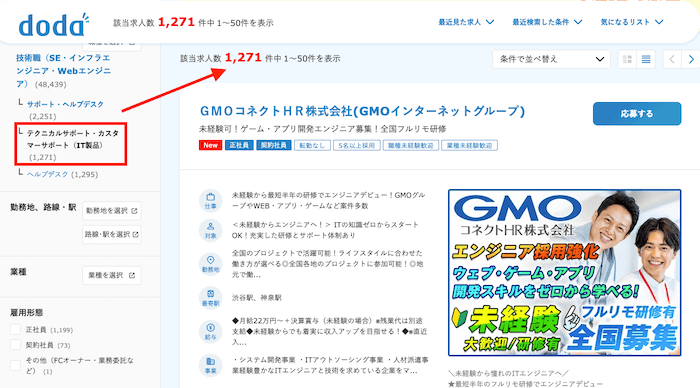Click the 業種 section label
This screenshot has width=700, height=388.
(x=18, y=272)
